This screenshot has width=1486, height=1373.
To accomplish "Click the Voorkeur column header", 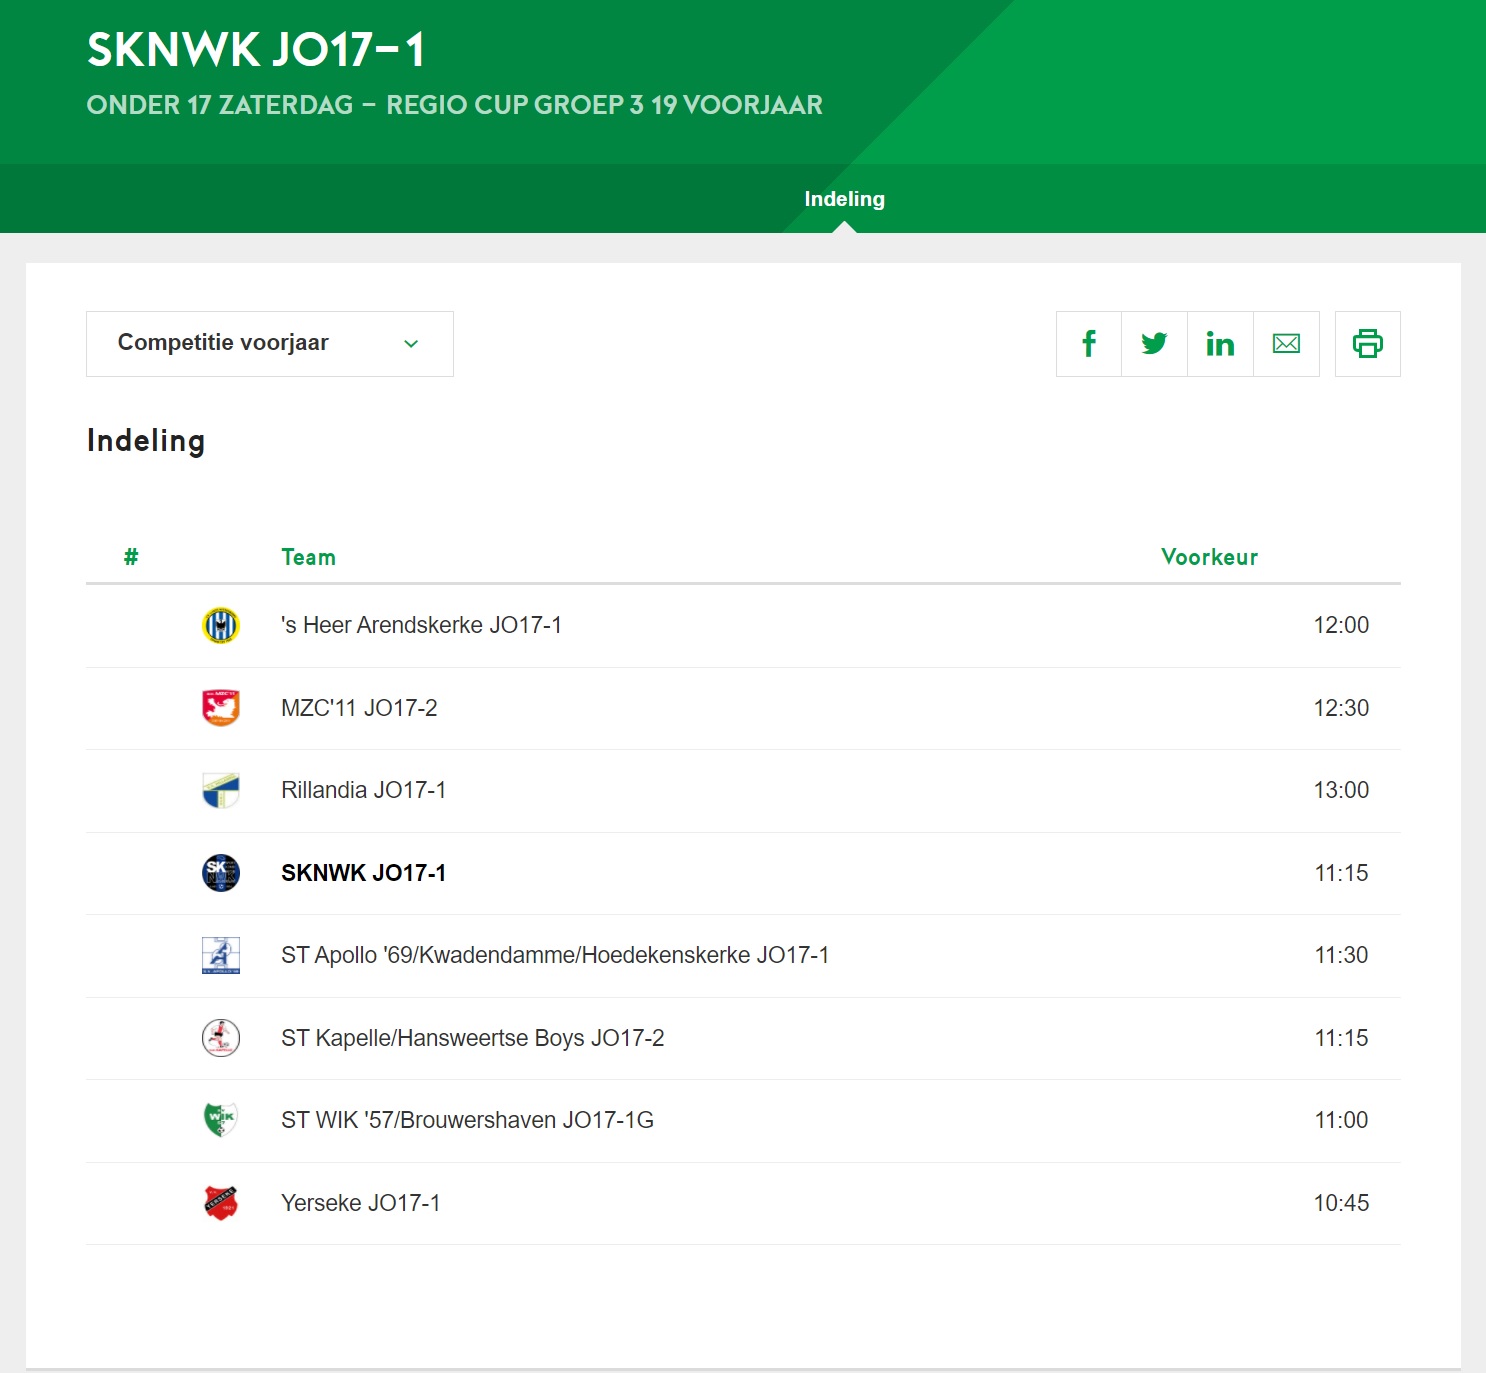I will [1209, 557].
